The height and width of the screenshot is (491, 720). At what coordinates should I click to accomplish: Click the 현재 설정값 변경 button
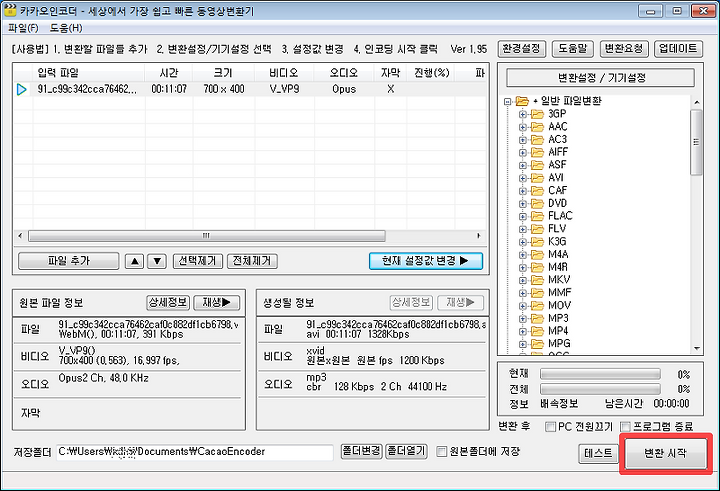426,261
